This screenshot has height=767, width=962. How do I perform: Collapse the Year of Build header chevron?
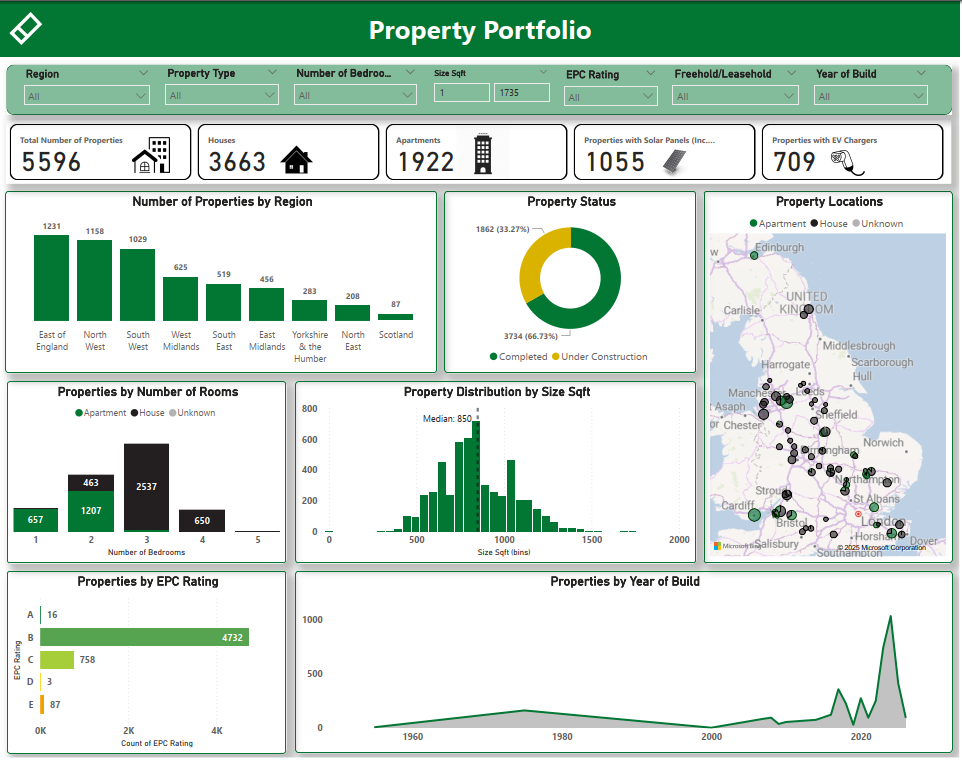click(921, 73)
